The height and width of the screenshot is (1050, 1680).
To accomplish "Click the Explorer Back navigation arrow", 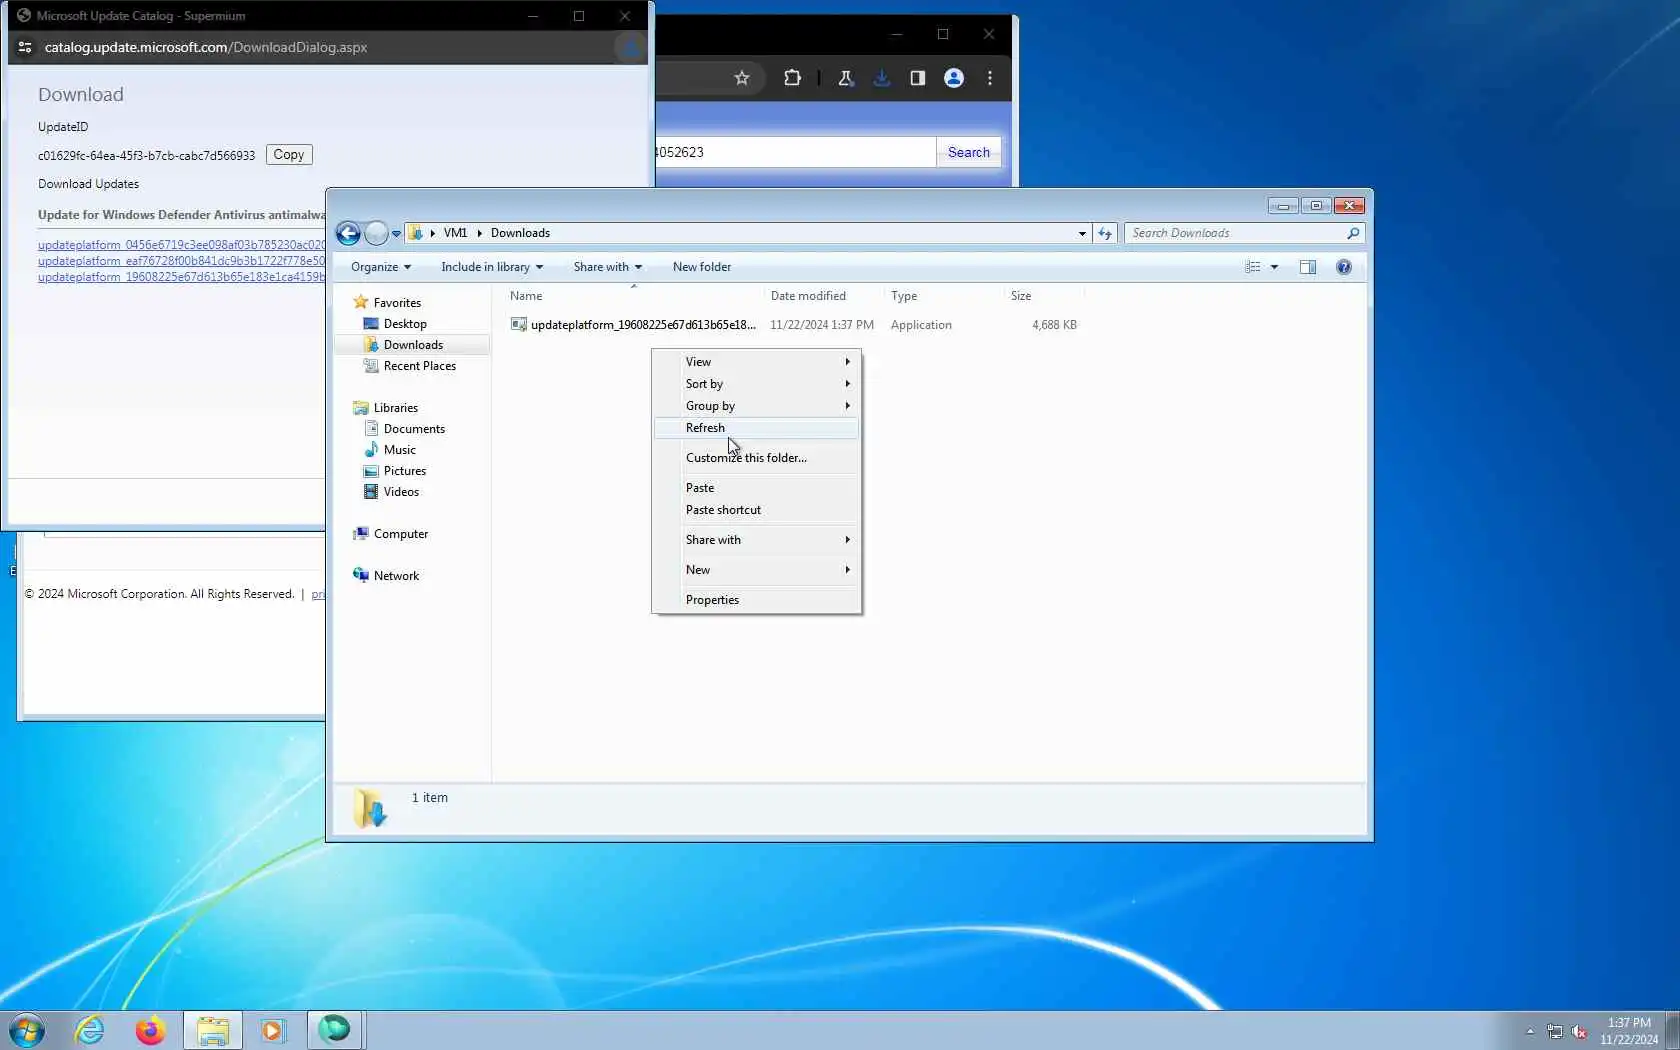I will (x=348, y=233).
